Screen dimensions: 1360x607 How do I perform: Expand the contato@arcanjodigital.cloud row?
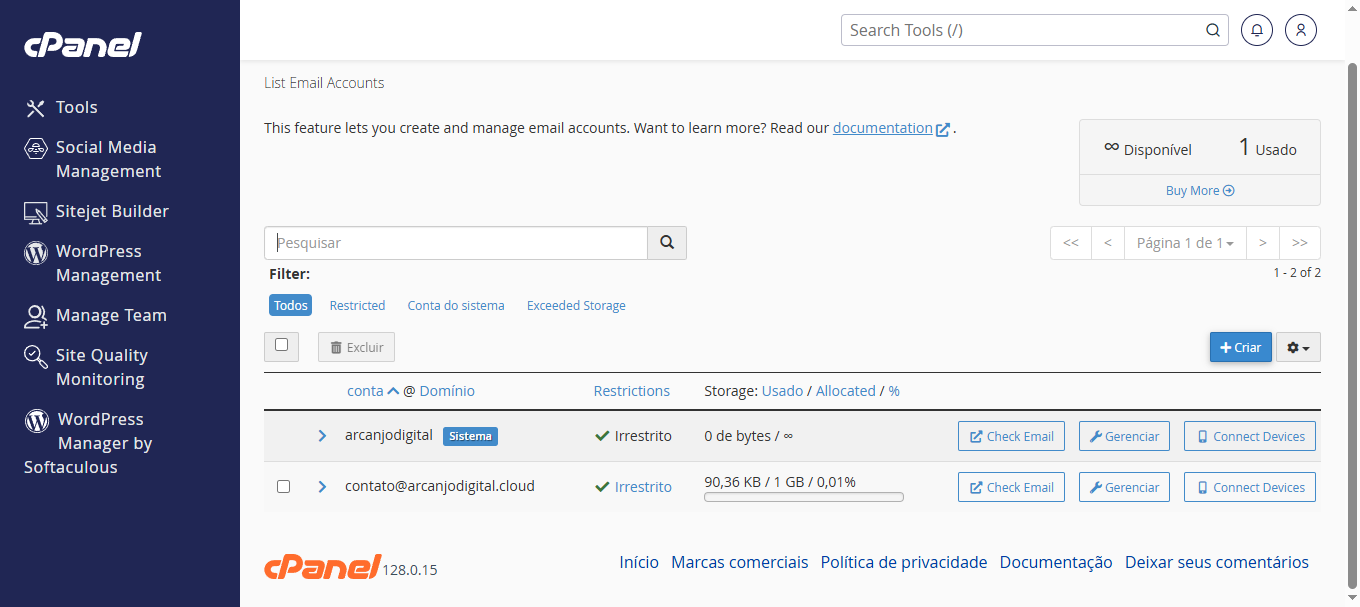[x=322, y=487]
